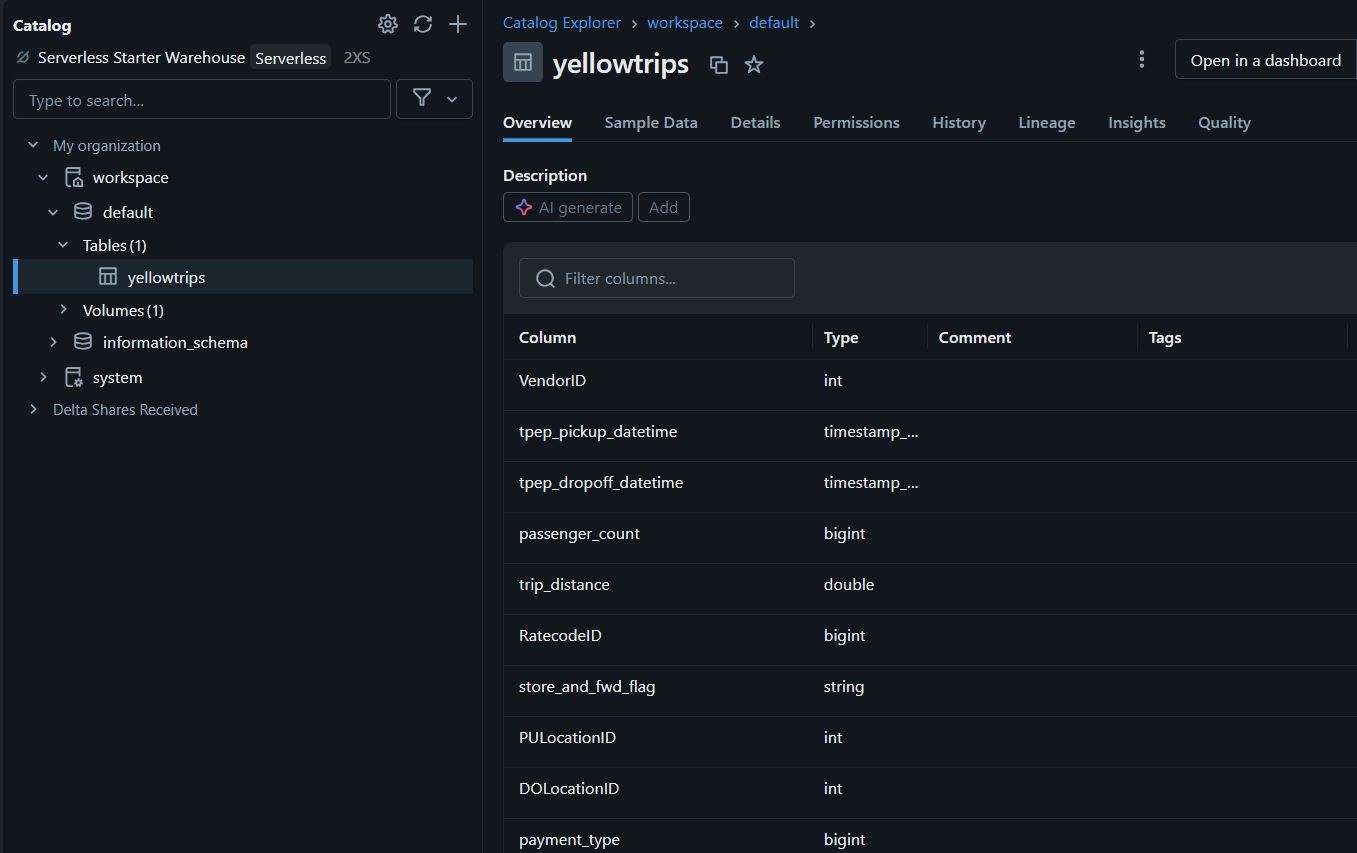Focus the Filter columns field

coord(657,278)
